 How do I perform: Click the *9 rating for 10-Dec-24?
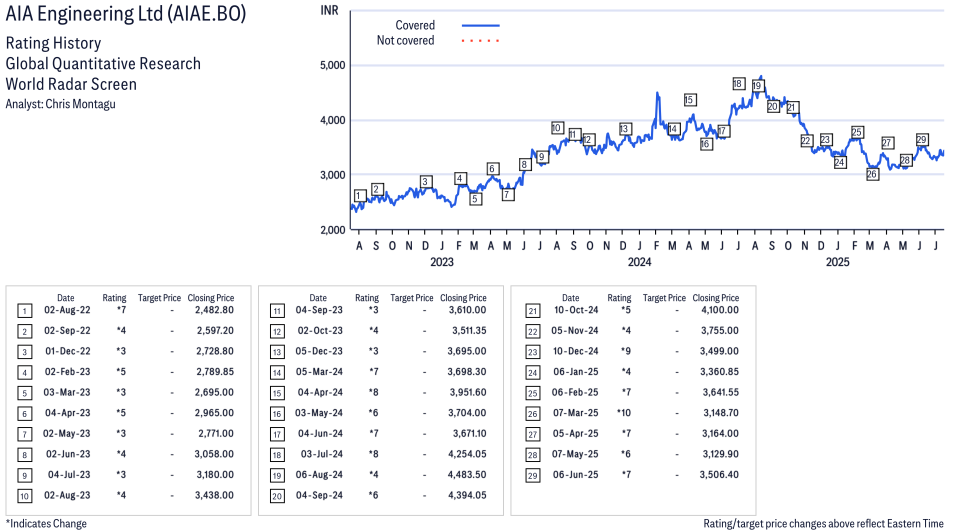tap(626, 351)
